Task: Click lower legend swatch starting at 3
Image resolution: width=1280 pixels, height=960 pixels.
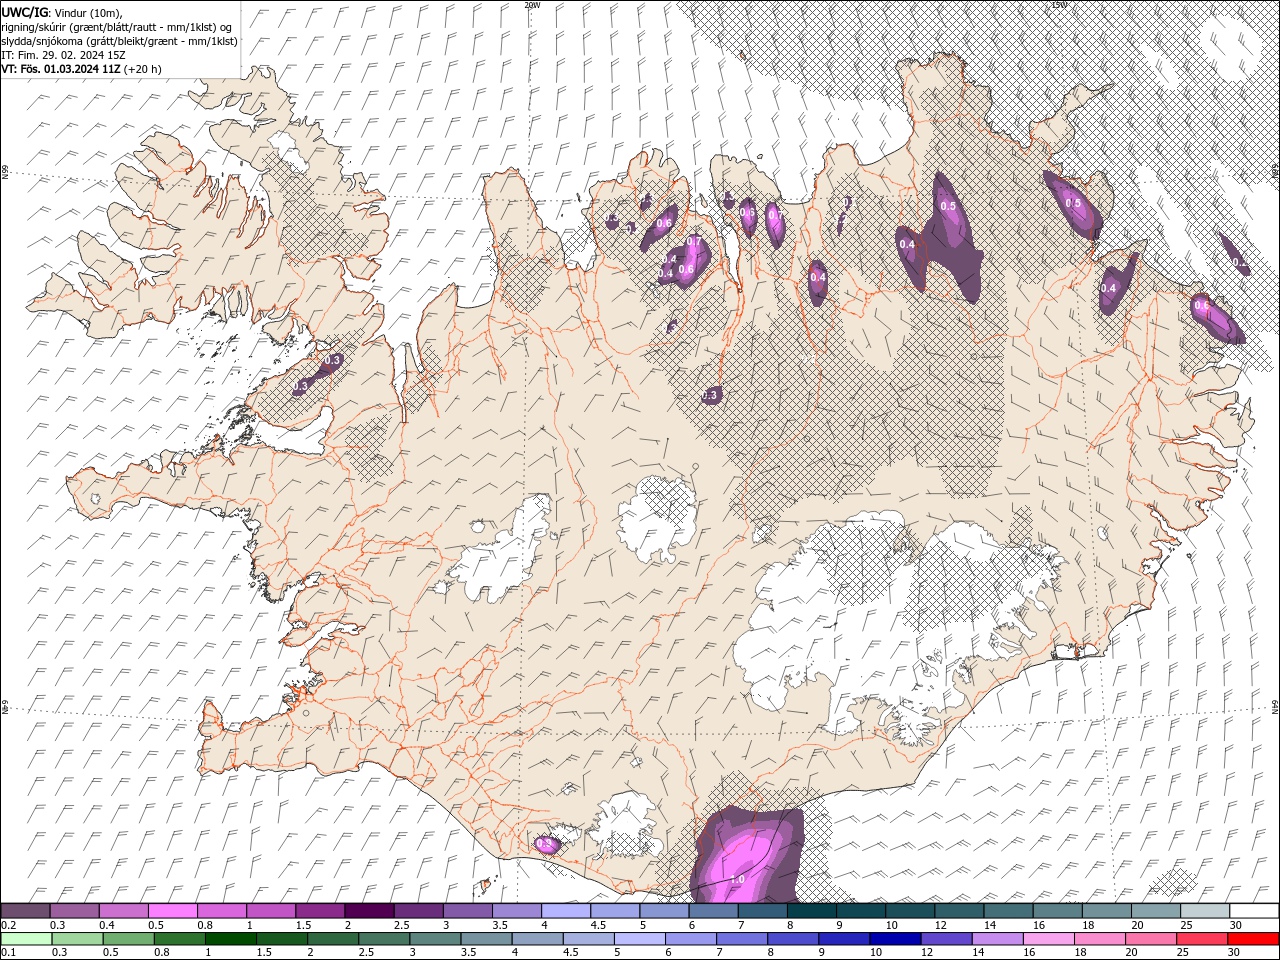Action: (434, 939)
